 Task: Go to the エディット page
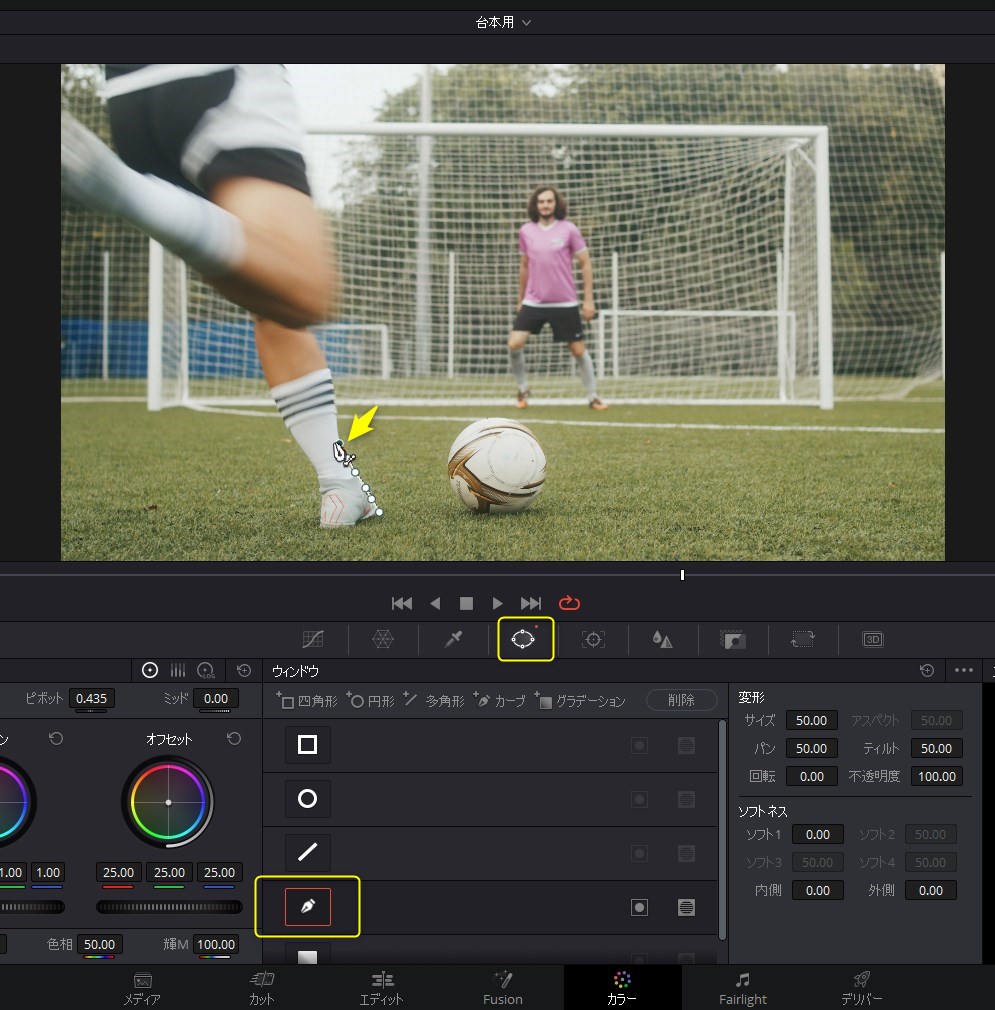(x=381, y=987)
